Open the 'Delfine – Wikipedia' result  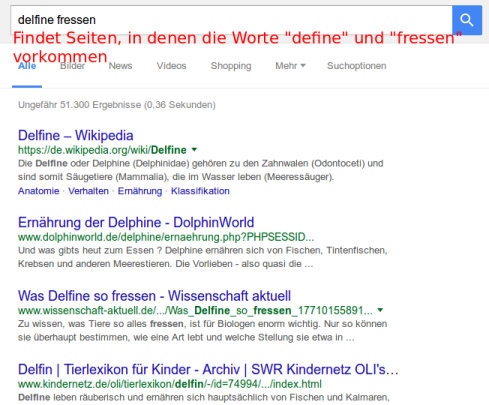coord(76,135)
